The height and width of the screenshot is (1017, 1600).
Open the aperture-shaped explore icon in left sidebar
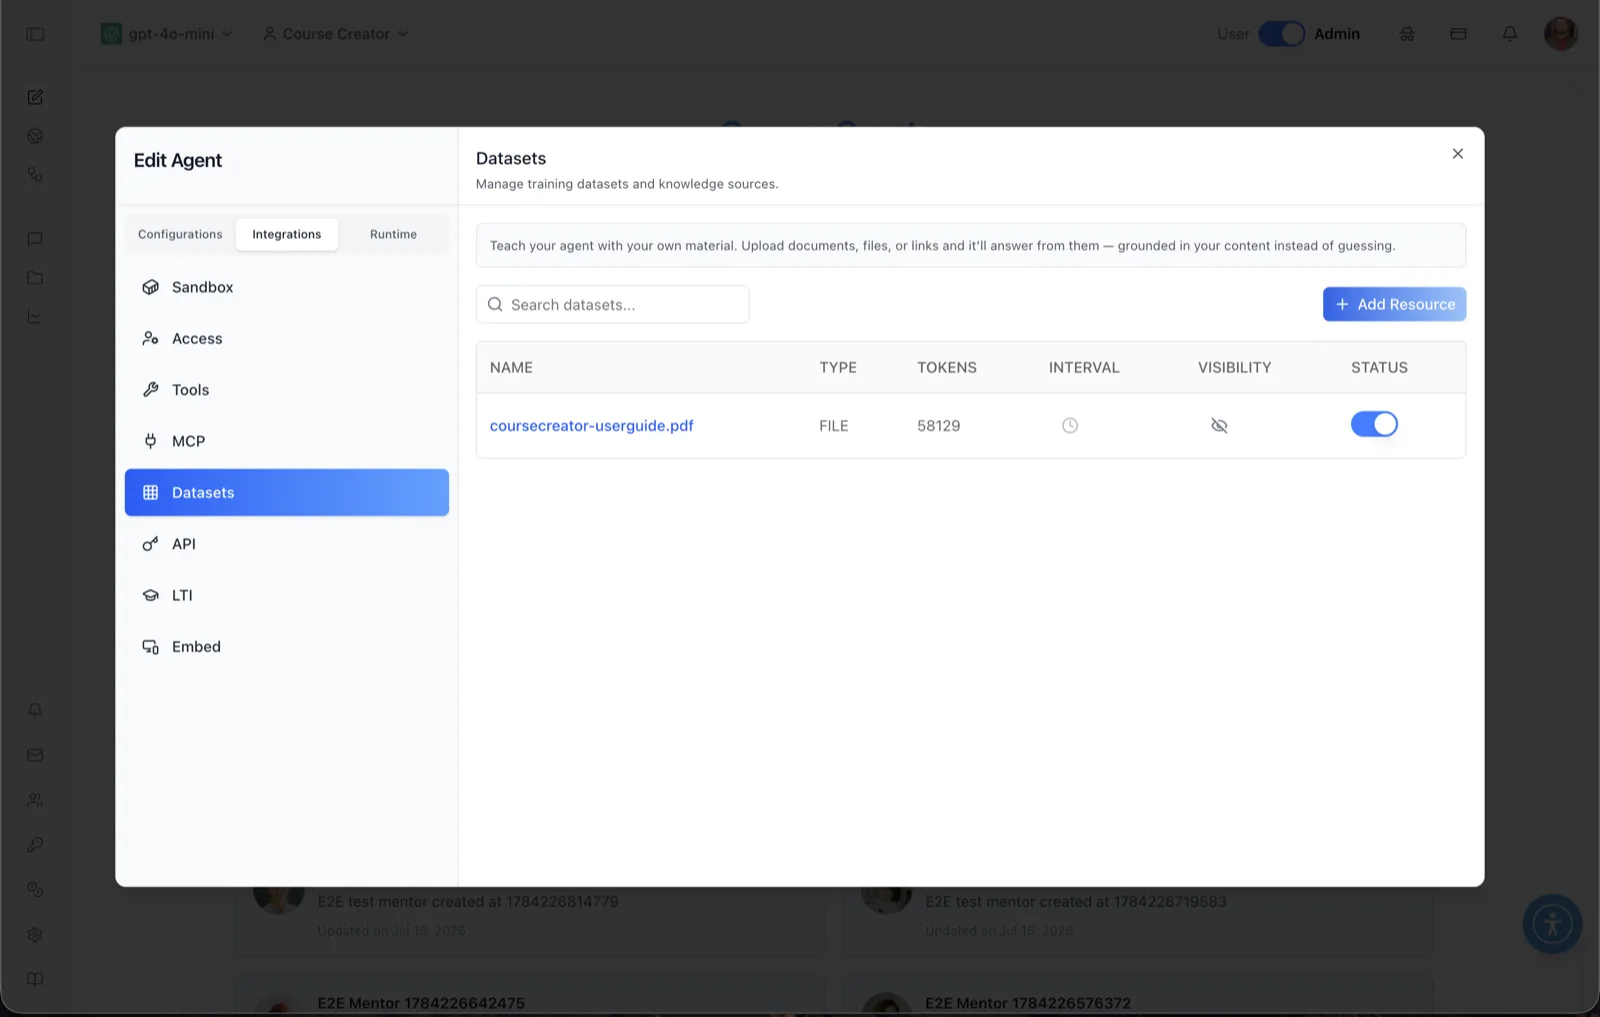[x=35, y=136]
